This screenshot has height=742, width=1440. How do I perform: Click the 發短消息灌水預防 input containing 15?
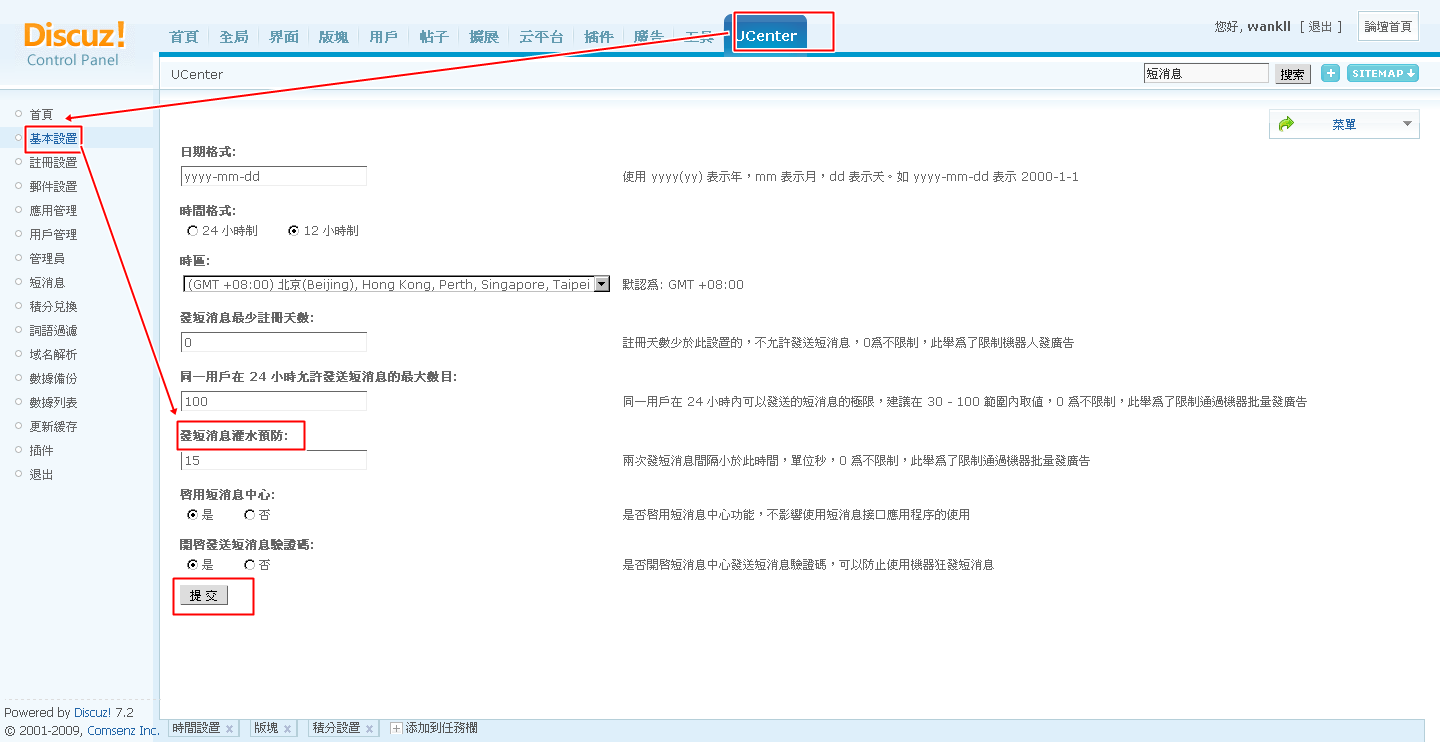tap(274, 460)
